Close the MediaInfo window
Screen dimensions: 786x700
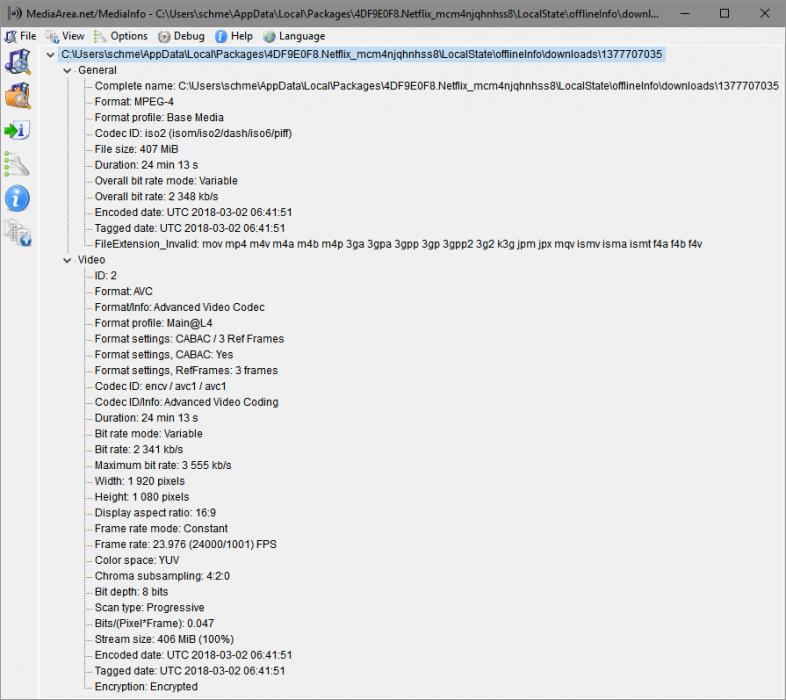point(764,13)
